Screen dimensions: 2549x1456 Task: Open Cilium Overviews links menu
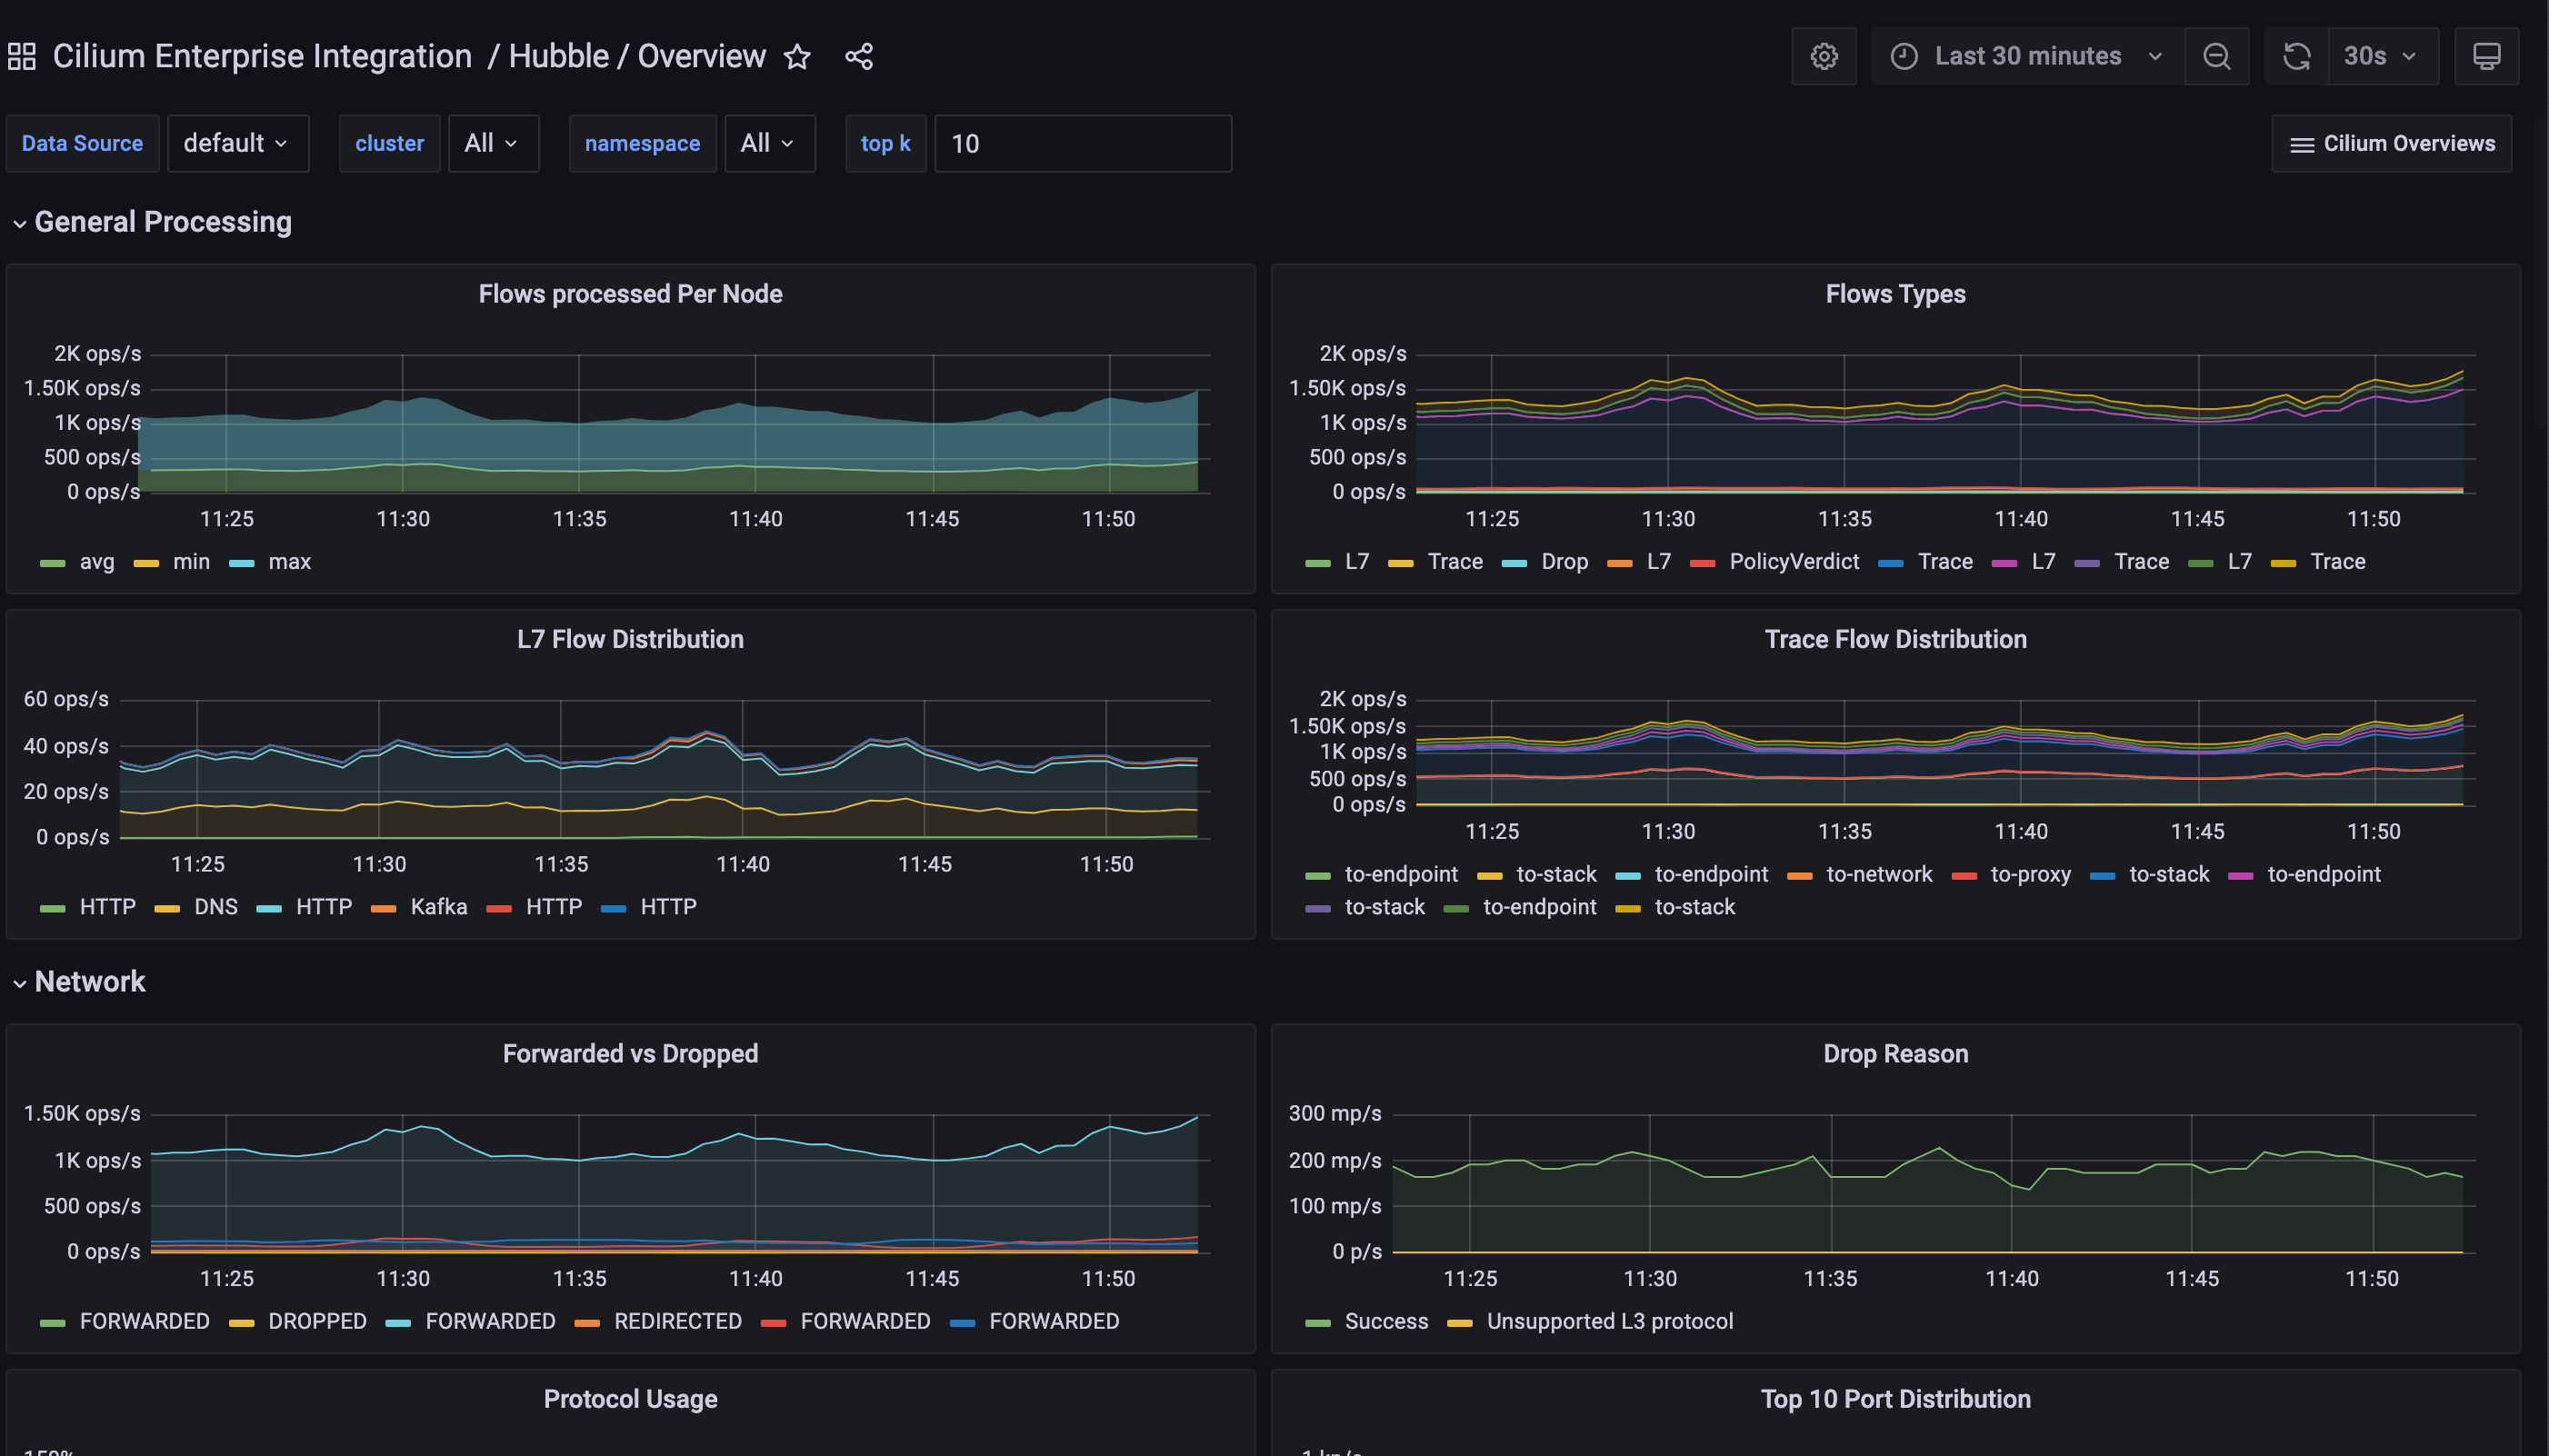coord(2392,144)
